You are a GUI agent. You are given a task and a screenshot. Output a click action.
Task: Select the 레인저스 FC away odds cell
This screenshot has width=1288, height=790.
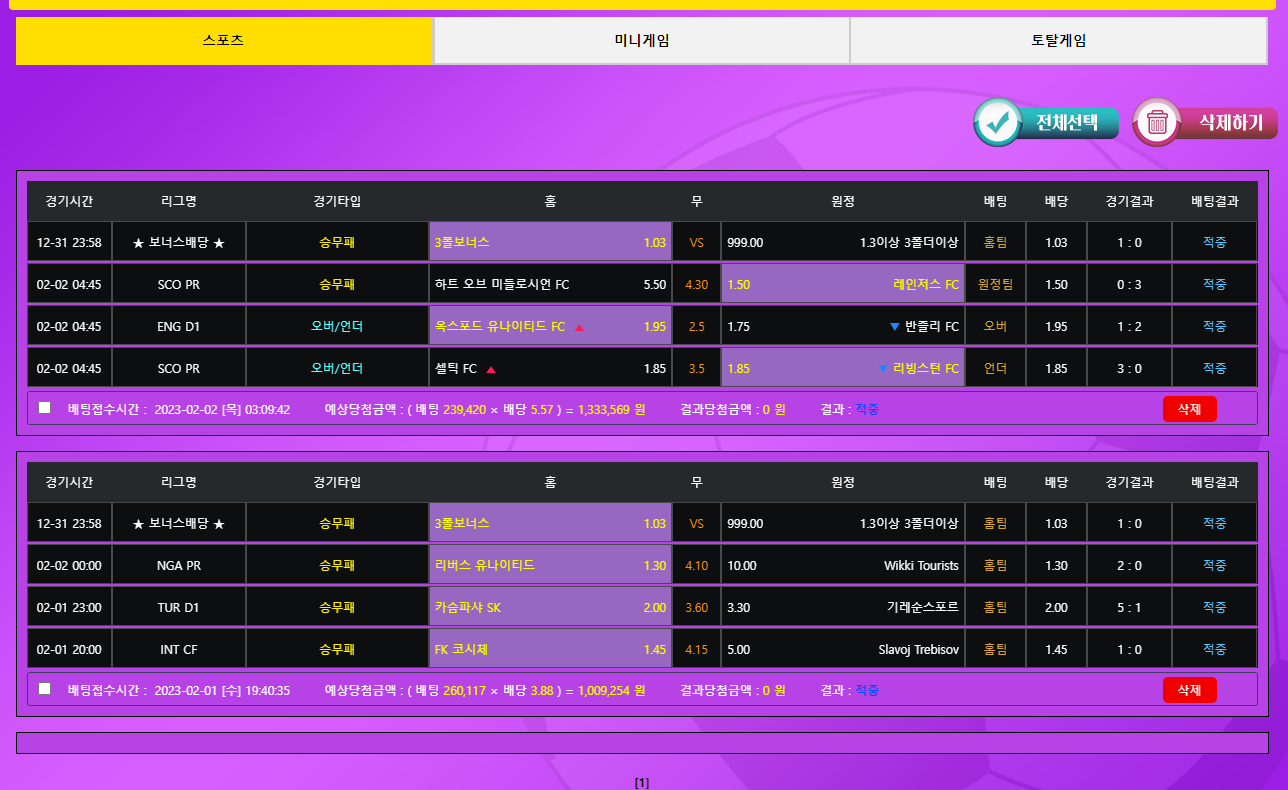coord(842,285)
